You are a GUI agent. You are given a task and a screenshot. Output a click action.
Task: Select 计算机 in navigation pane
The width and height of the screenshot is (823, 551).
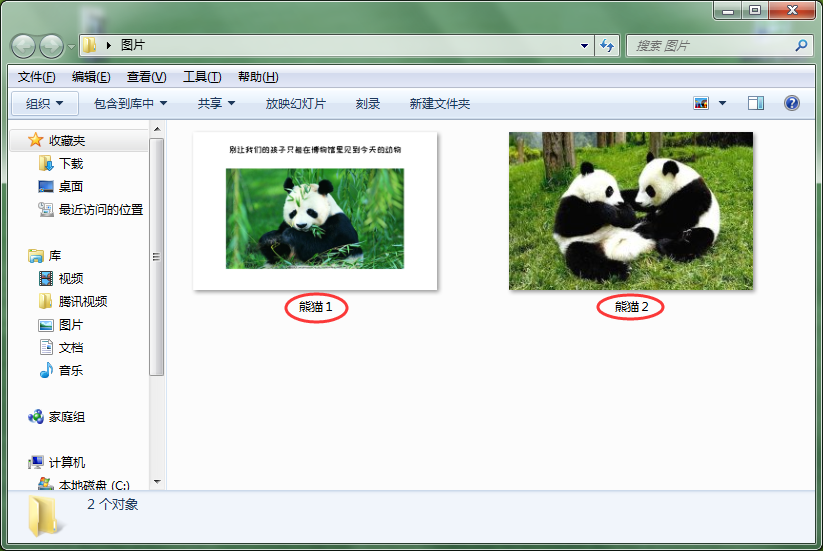pos(66,463)
